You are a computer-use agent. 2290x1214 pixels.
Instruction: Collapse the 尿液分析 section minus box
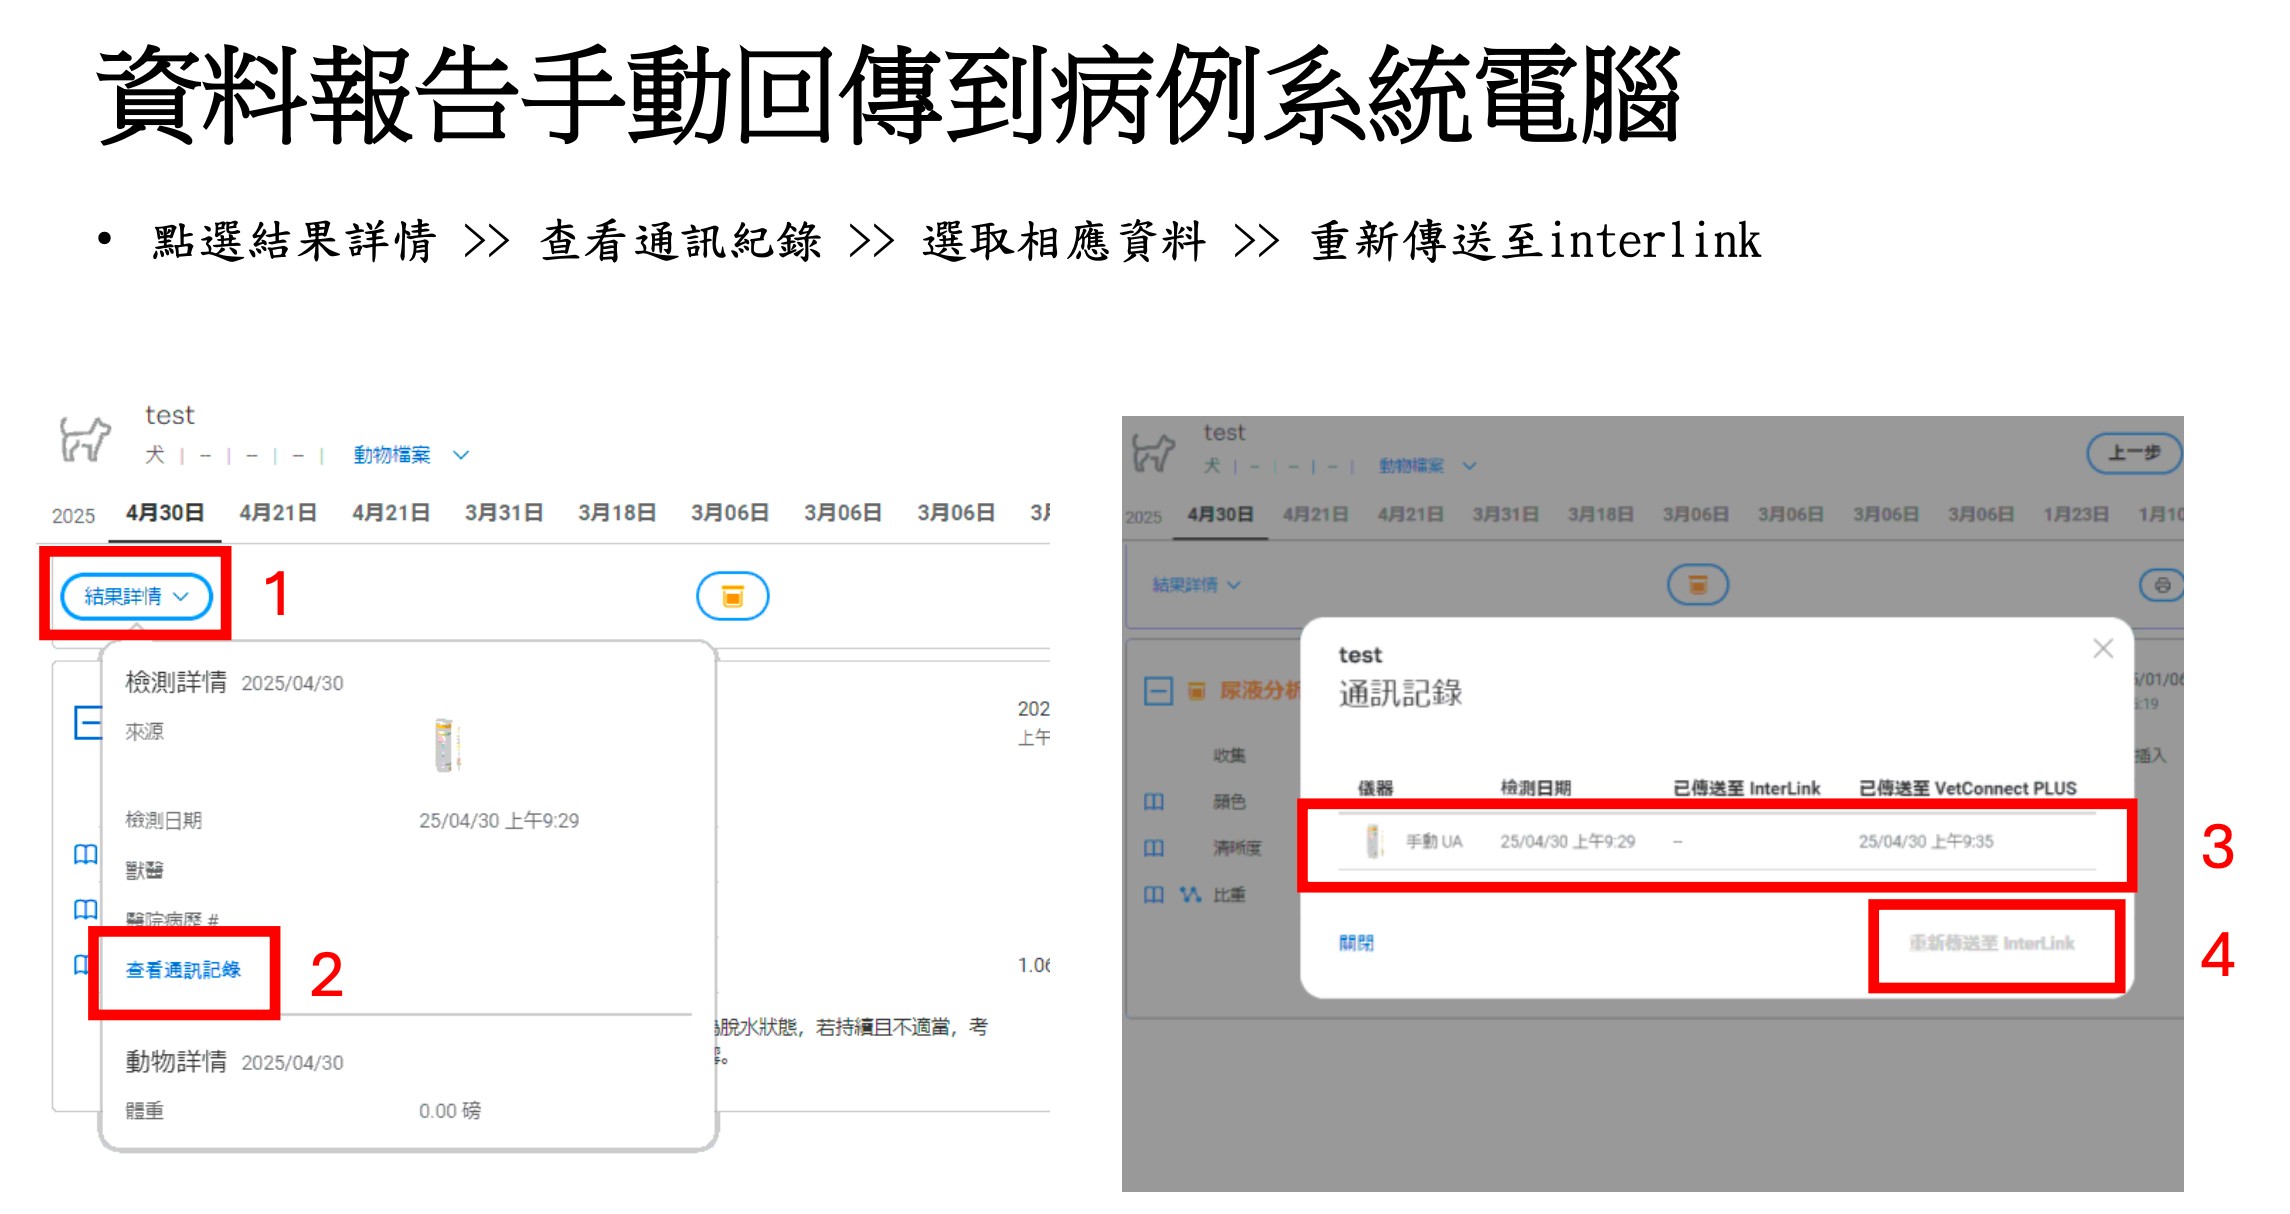point(1158,691)
